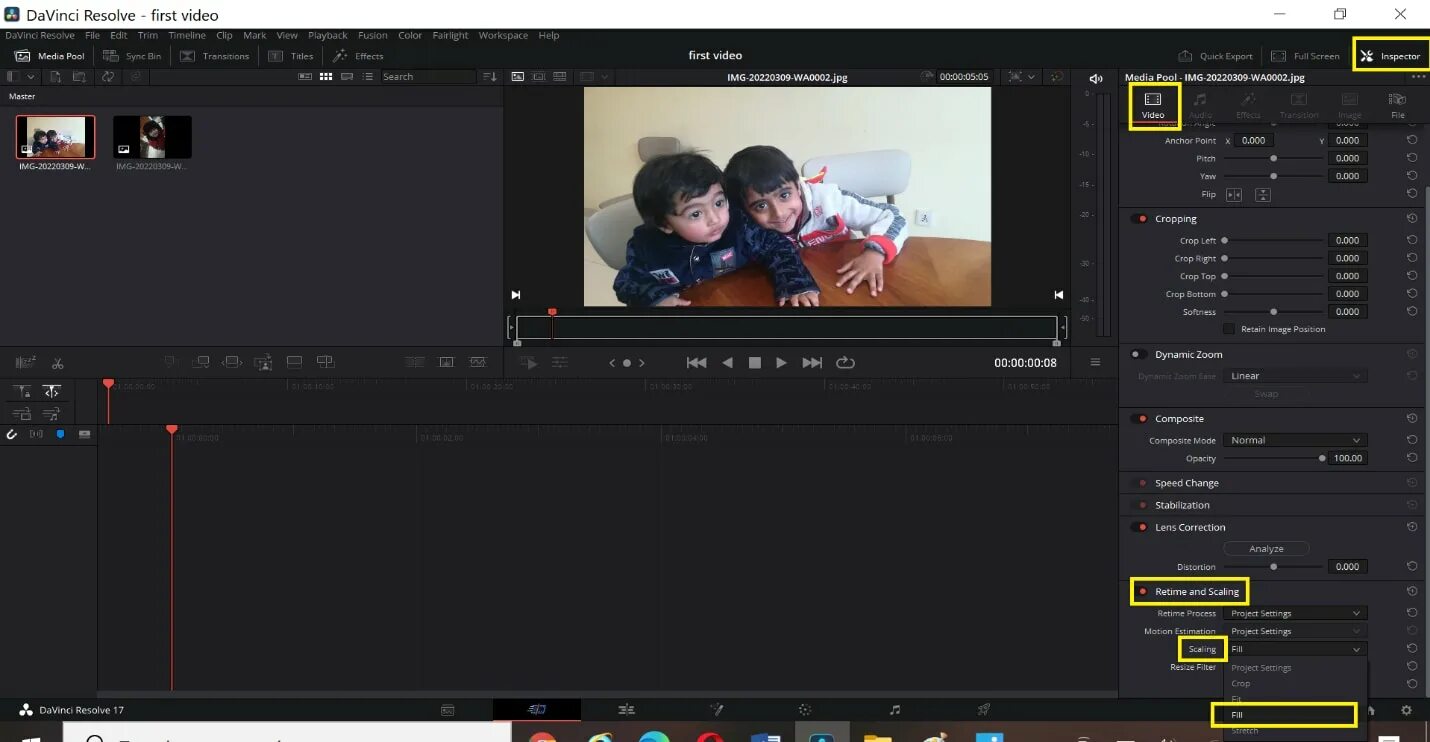Open the Fairlight menu
This screenshot has width=1430, height=742.
(x=450, y=35)
